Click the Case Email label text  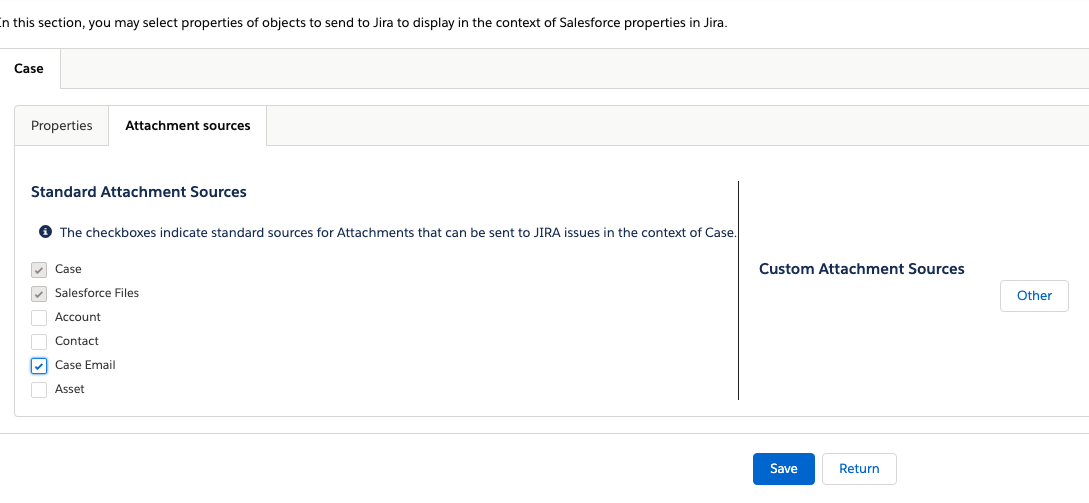pos(85,365)
